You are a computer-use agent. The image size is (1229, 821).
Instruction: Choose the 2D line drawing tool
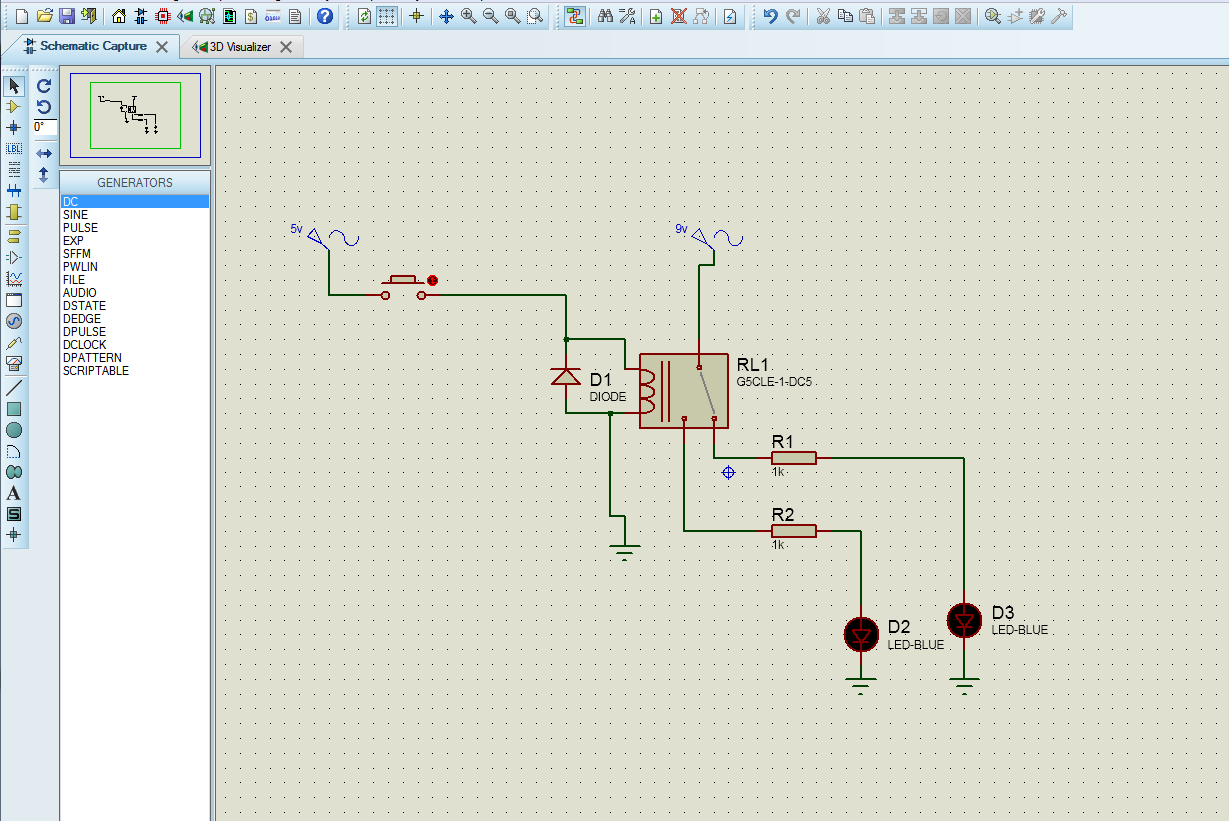point(14,388)
